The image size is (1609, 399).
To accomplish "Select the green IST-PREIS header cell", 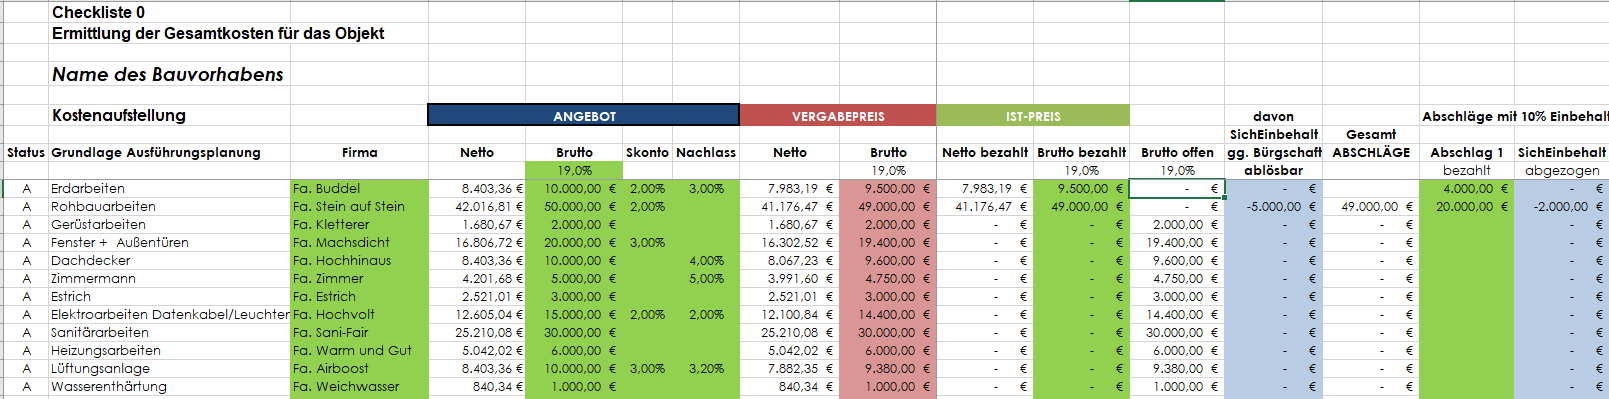I will [1033, 115].
